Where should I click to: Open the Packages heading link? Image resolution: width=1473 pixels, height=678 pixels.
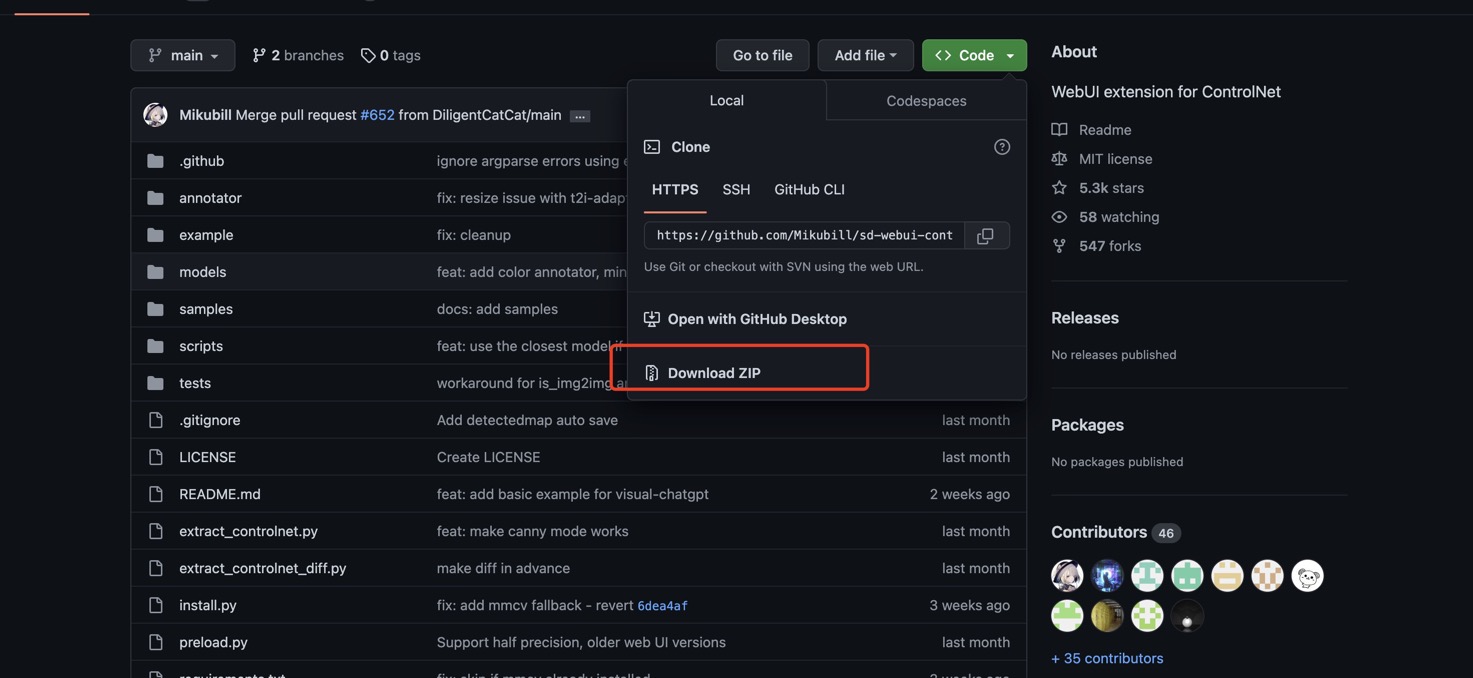pos(1087,425)
